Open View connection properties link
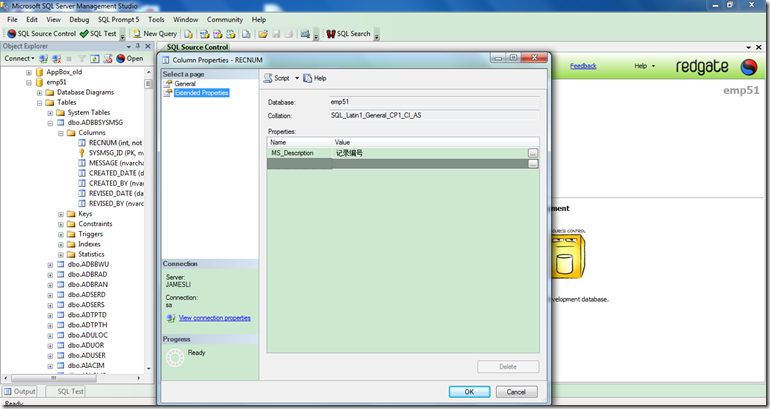The height and width of the screenshot is (409, 770). coord(215,318)
